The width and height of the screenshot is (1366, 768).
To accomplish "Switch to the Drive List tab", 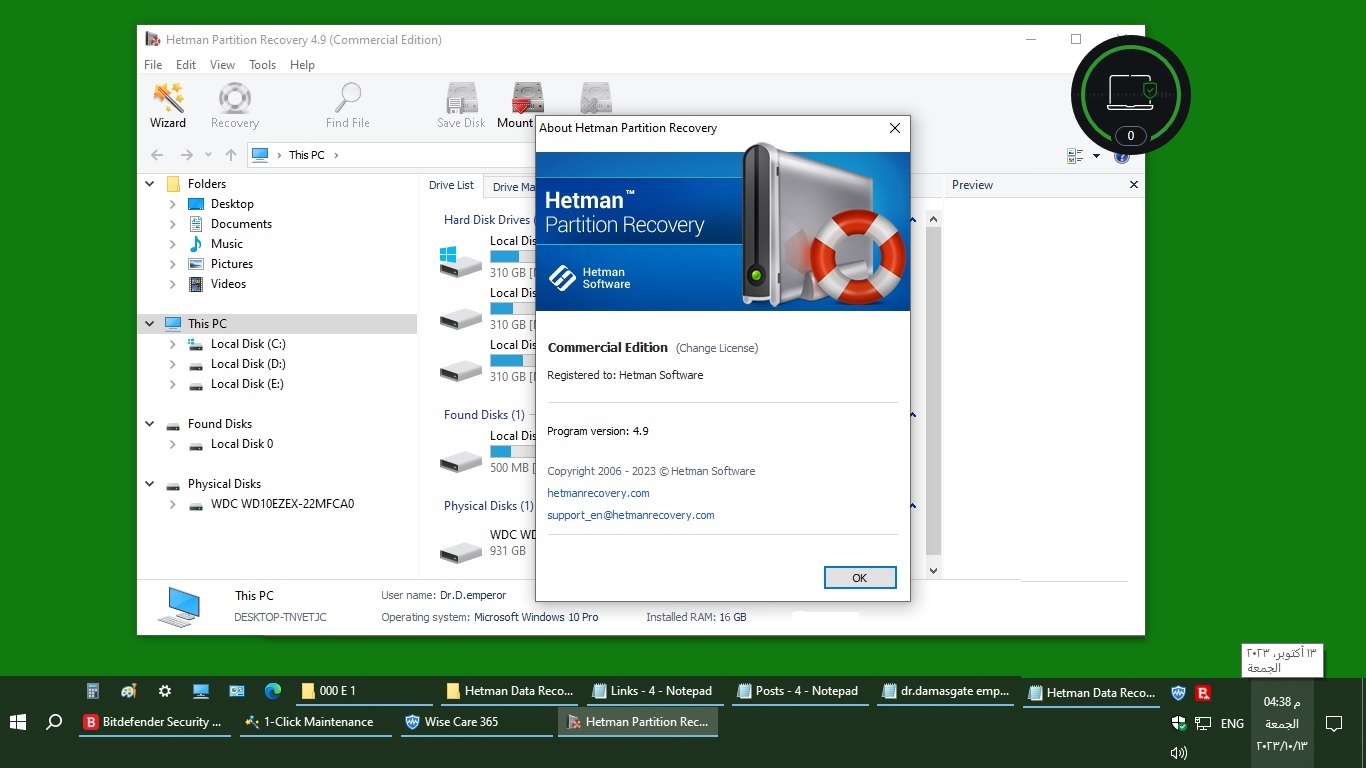I will tap(451, 185).
